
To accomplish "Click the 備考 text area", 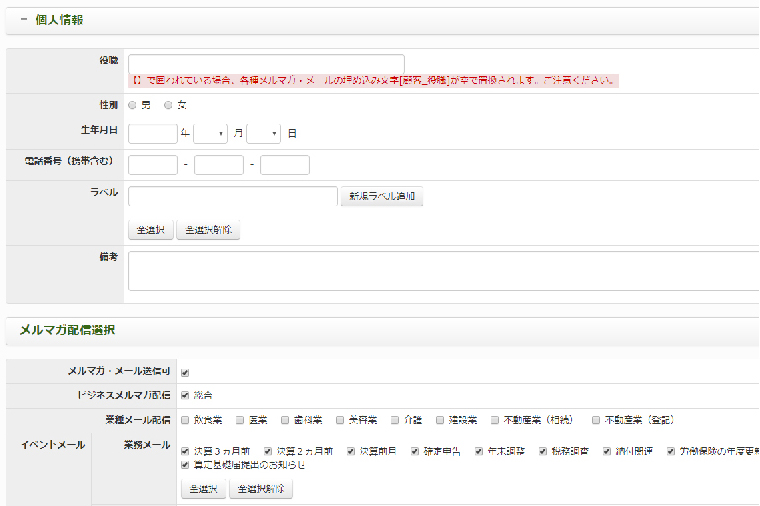I will [x=443, y=271].
